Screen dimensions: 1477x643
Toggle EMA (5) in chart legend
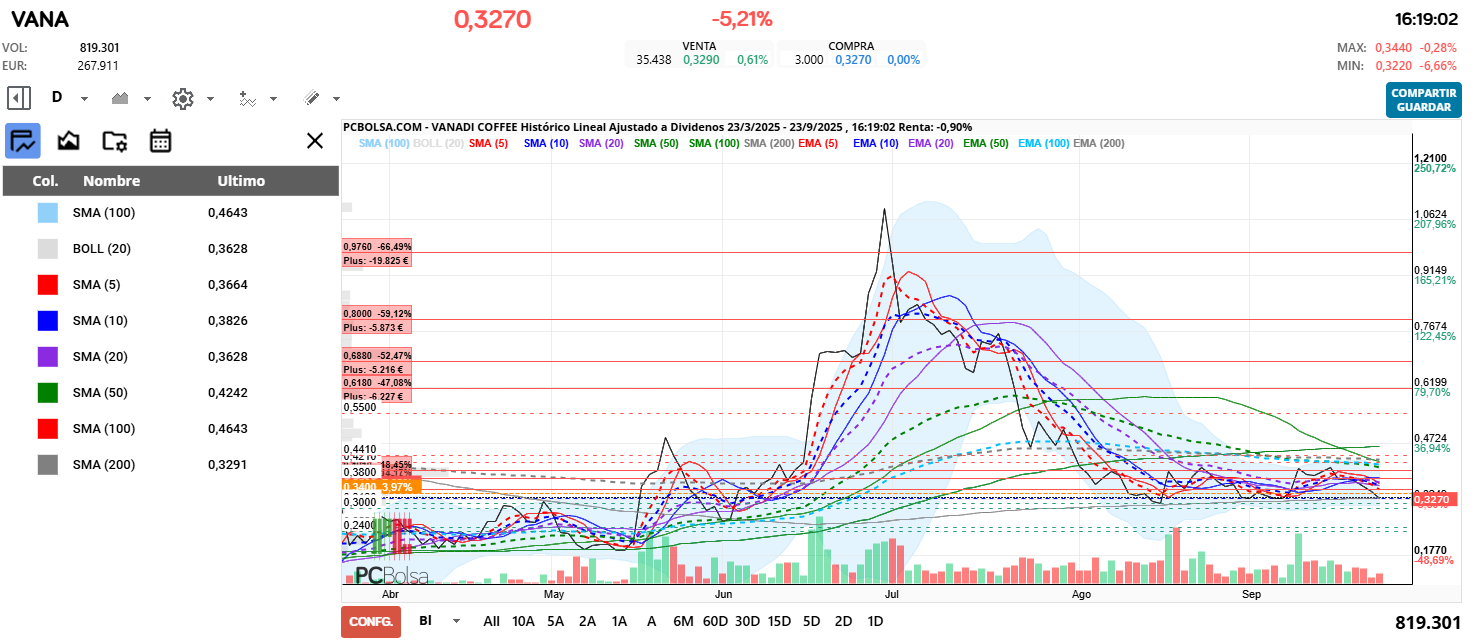(x=817, y=143)
